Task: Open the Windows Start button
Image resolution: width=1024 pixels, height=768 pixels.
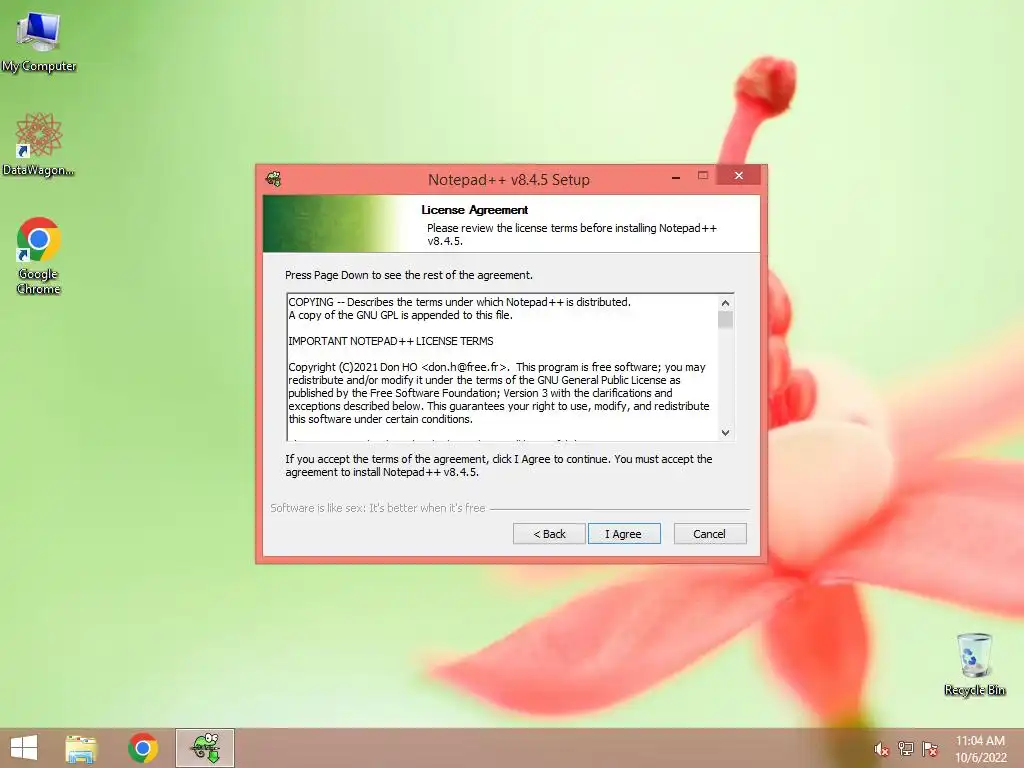Action: [x=24, y=748]
